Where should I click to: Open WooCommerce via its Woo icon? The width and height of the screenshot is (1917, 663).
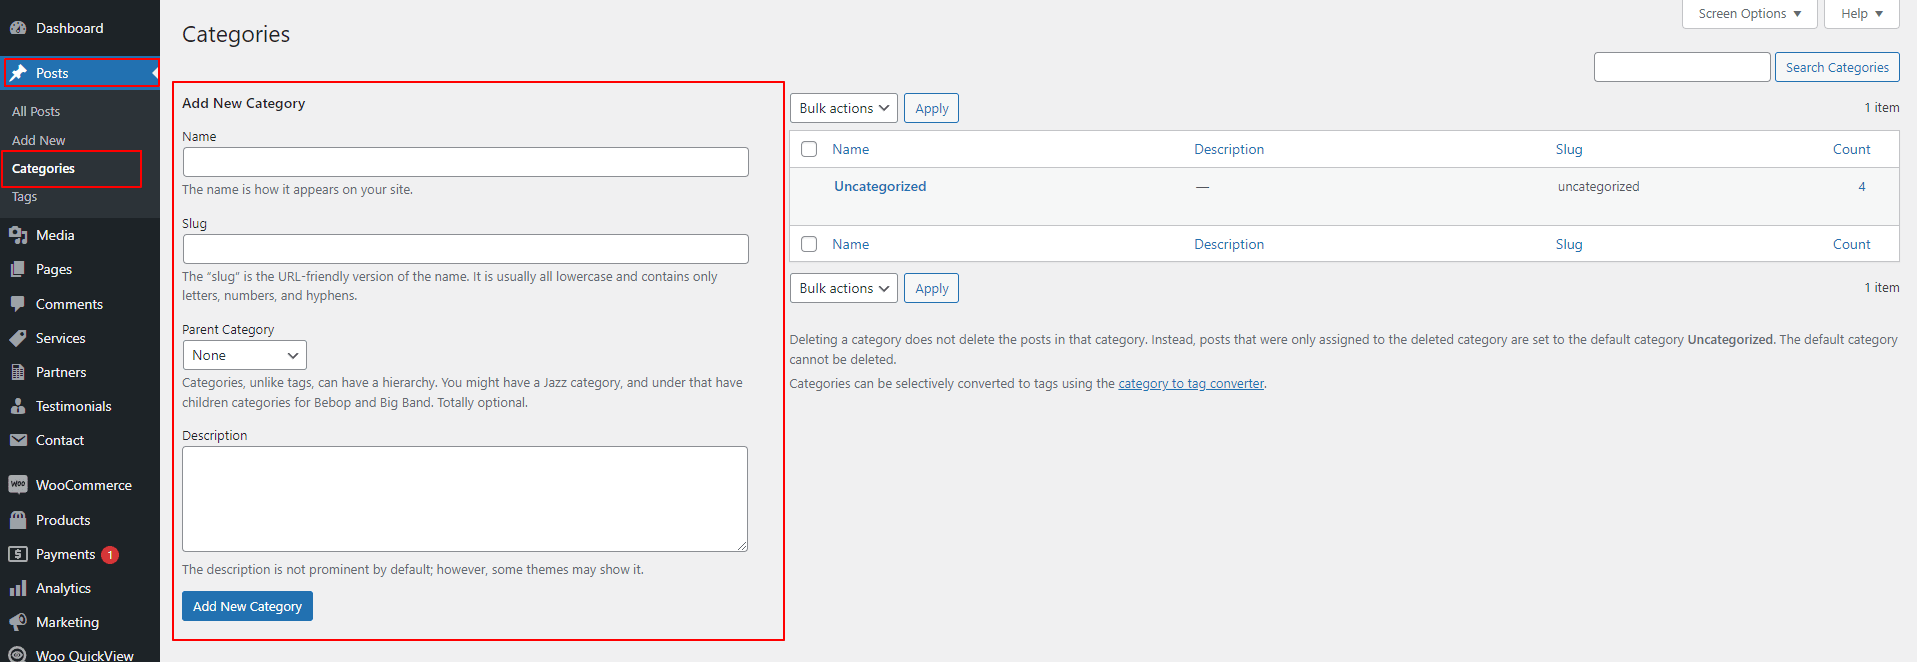point(18,485)
